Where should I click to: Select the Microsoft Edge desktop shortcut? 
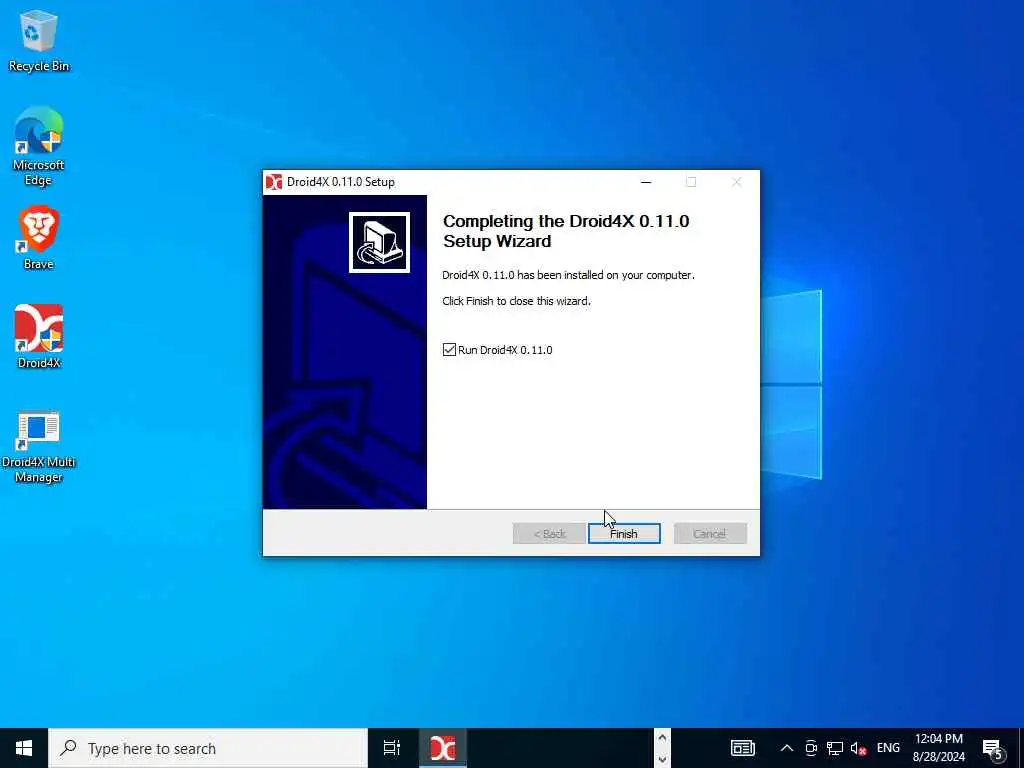click(39, 147)
